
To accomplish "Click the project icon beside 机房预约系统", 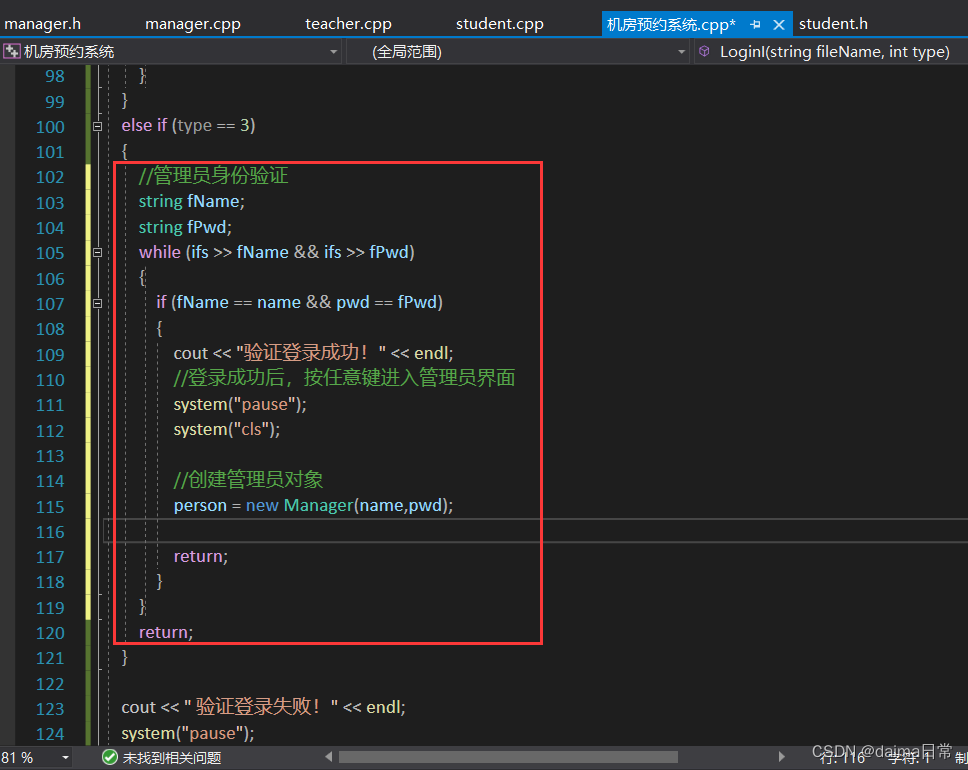I will pos(12,51).
